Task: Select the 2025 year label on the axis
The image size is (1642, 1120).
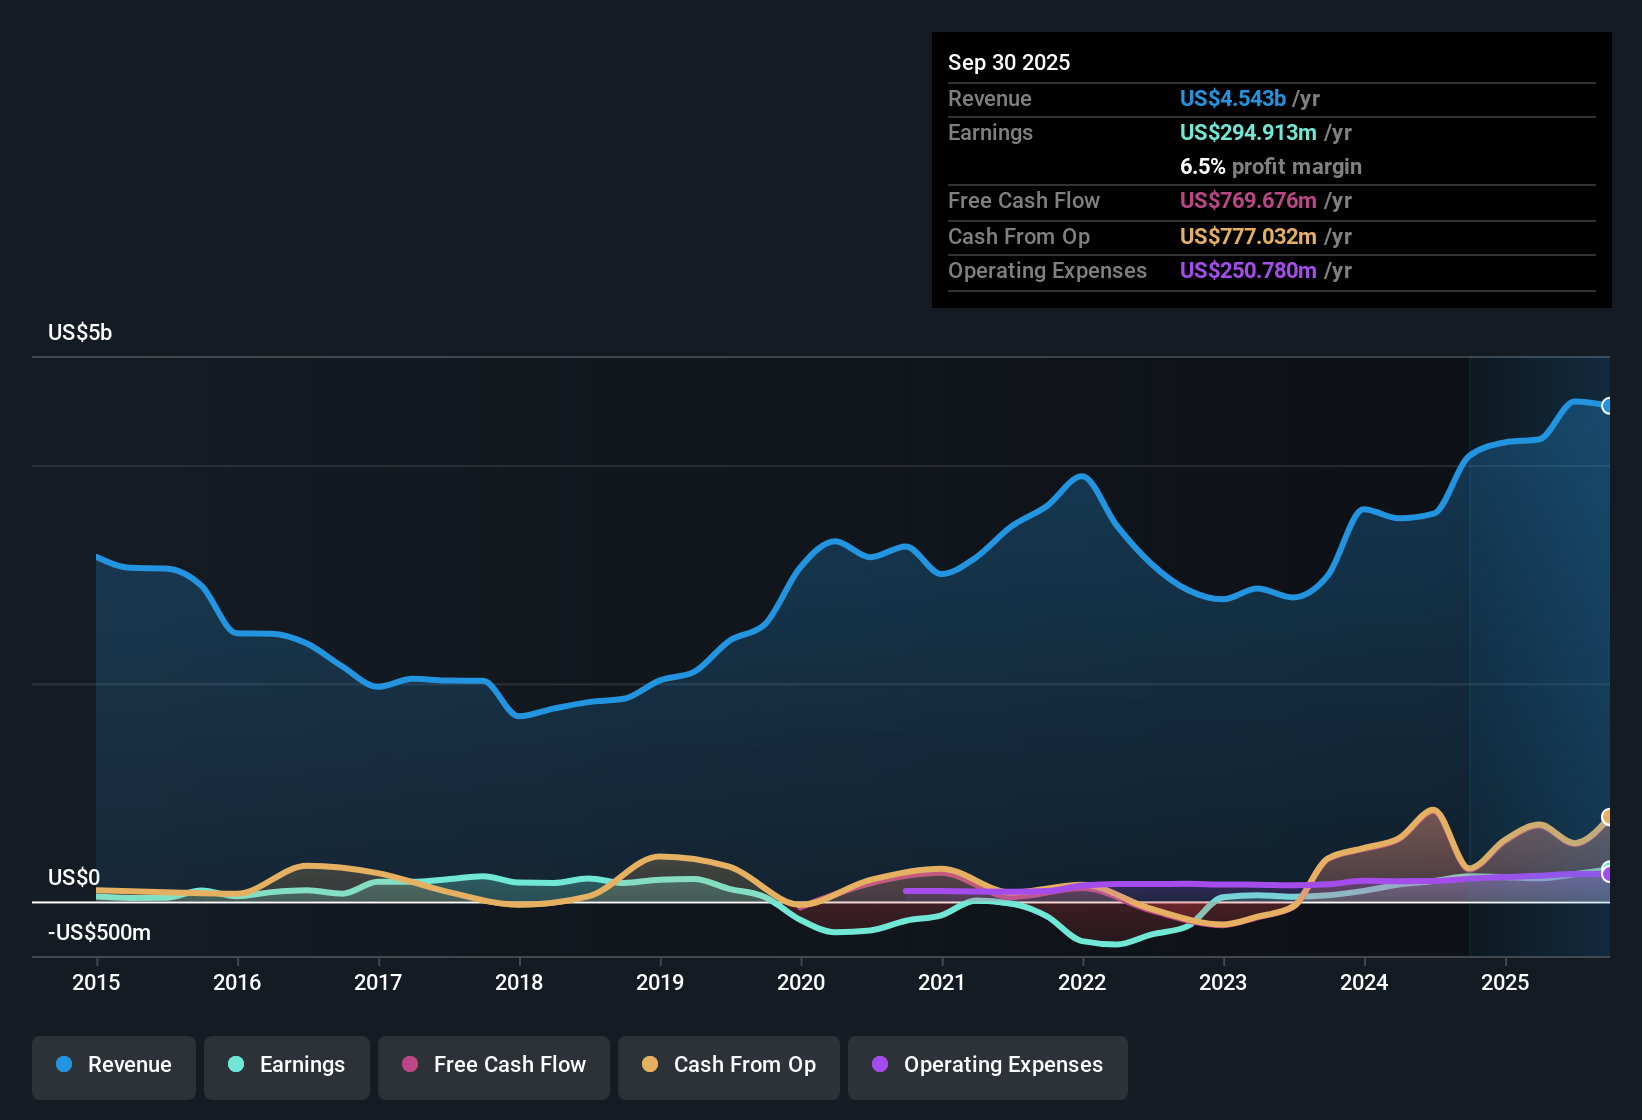Action: [x=1507, y=983]
